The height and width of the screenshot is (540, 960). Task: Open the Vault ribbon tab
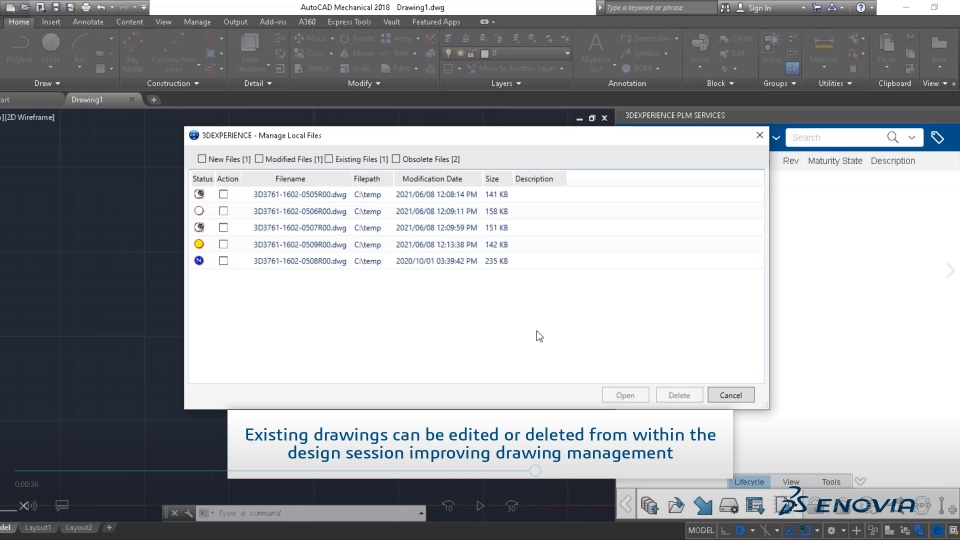tap(391, 22)
